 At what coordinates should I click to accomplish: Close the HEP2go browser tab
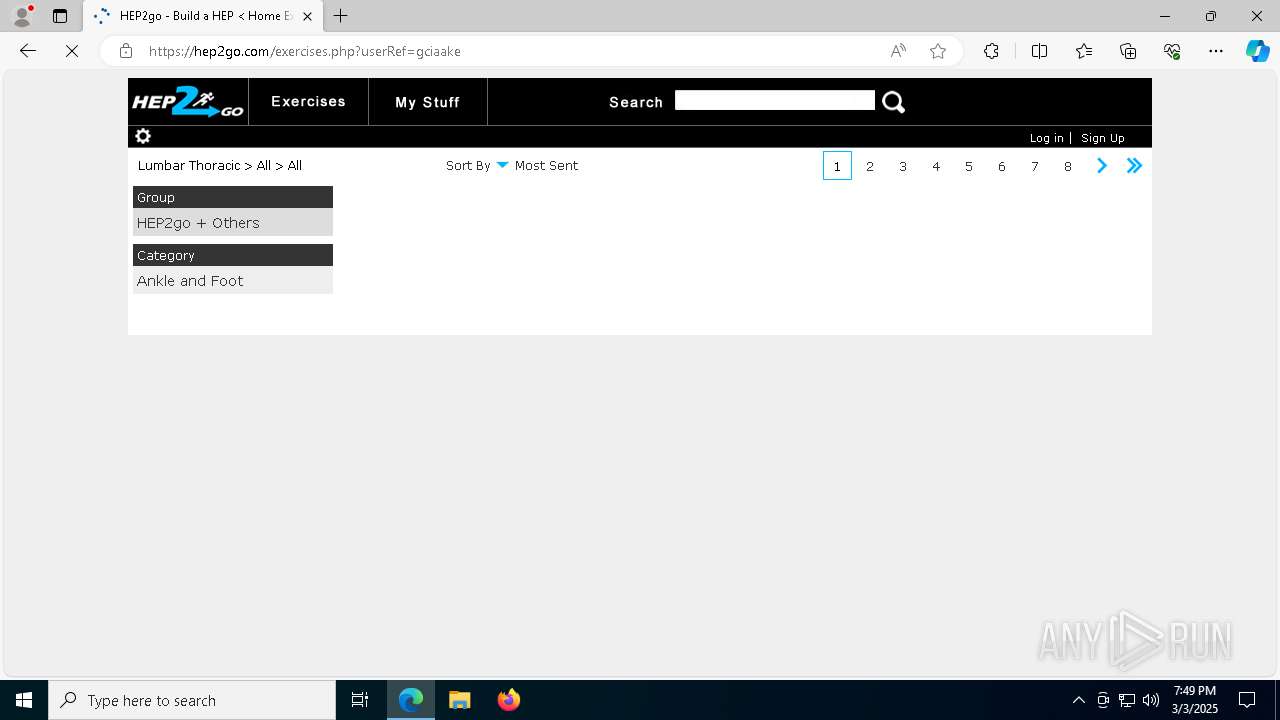coord(307,16)
